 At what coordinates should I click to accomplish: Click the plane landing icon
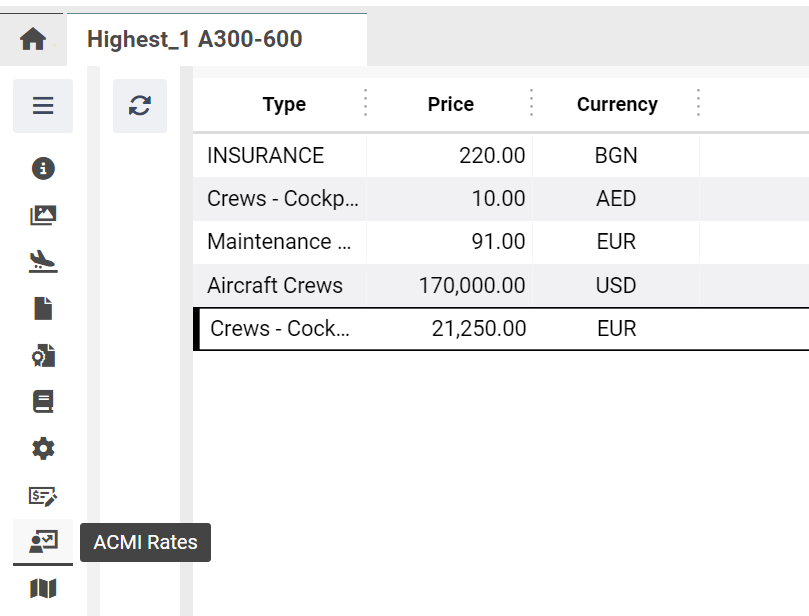tap(43, 262)
